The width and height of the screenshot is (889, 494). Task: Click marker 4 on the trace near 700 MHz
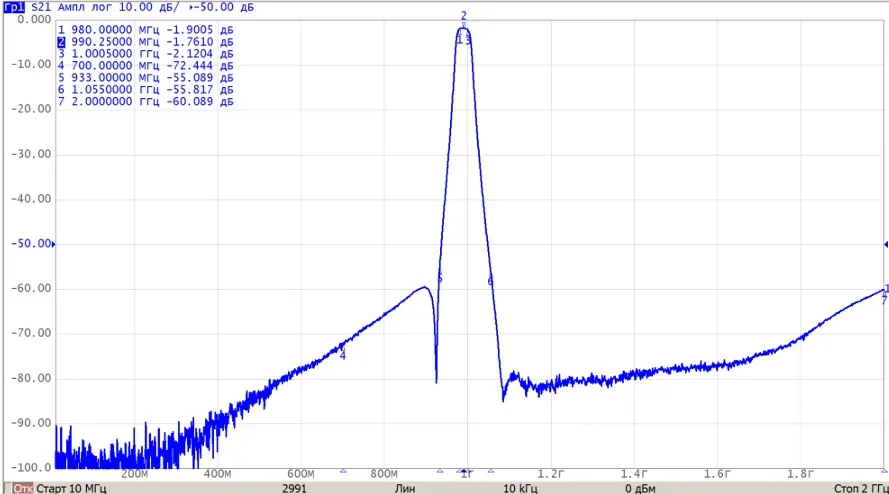pyautogui.click(x=342, y=355)
